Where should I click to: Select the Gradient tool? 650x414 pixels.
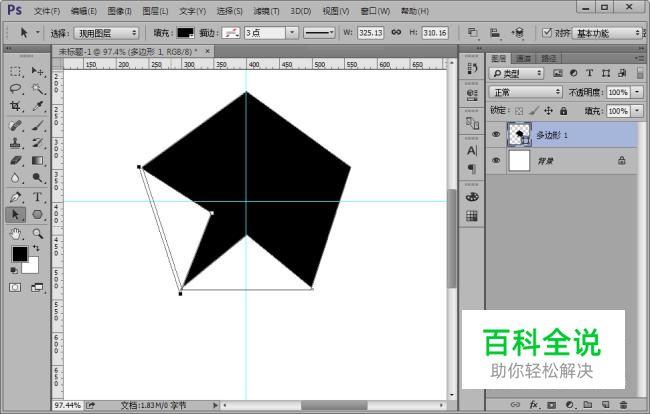[38, 160]
